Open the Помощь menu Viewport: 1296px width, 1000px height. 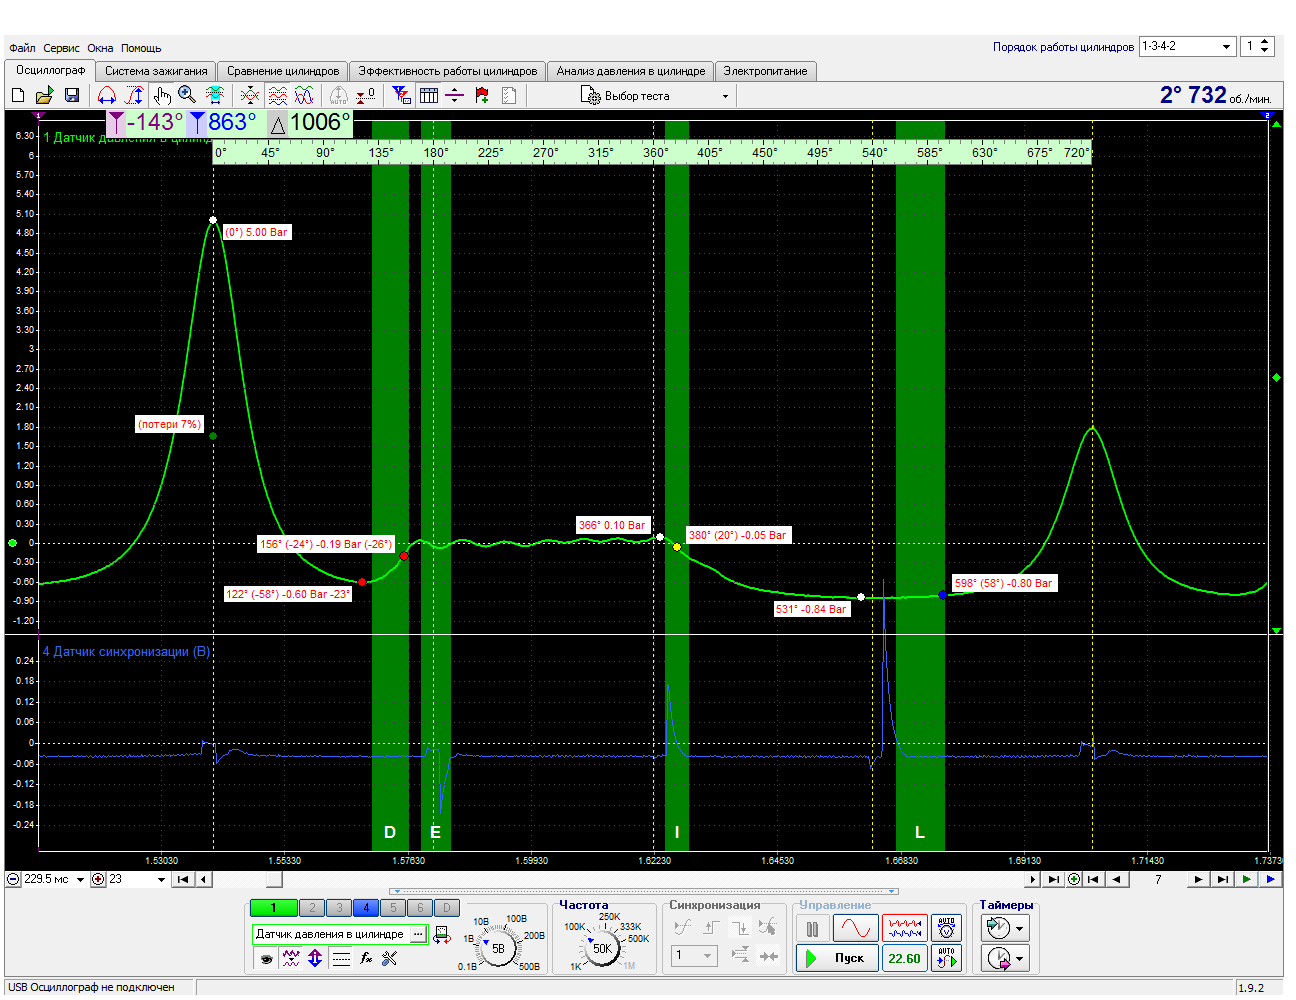[x=141, y=48]
